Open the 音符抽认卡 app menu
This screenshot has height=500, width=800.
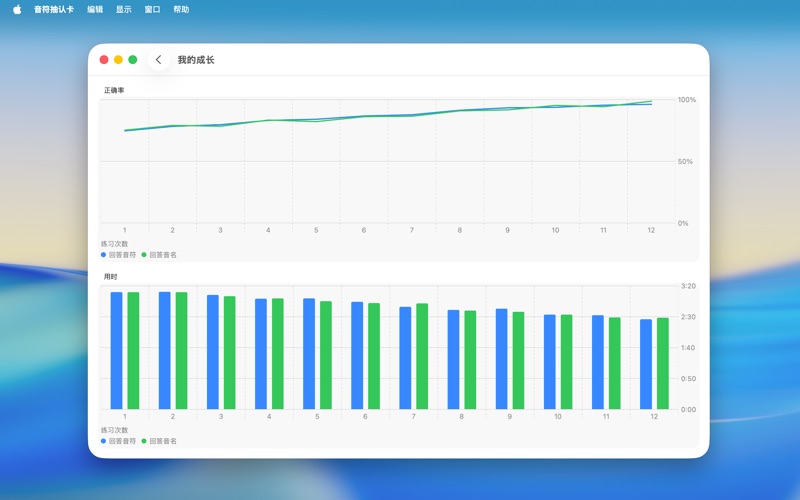coord(54,9)
